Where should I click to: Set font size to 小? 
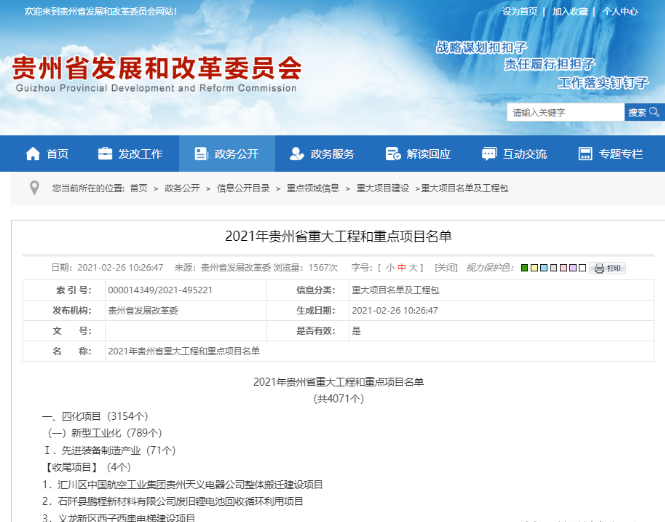390,268
